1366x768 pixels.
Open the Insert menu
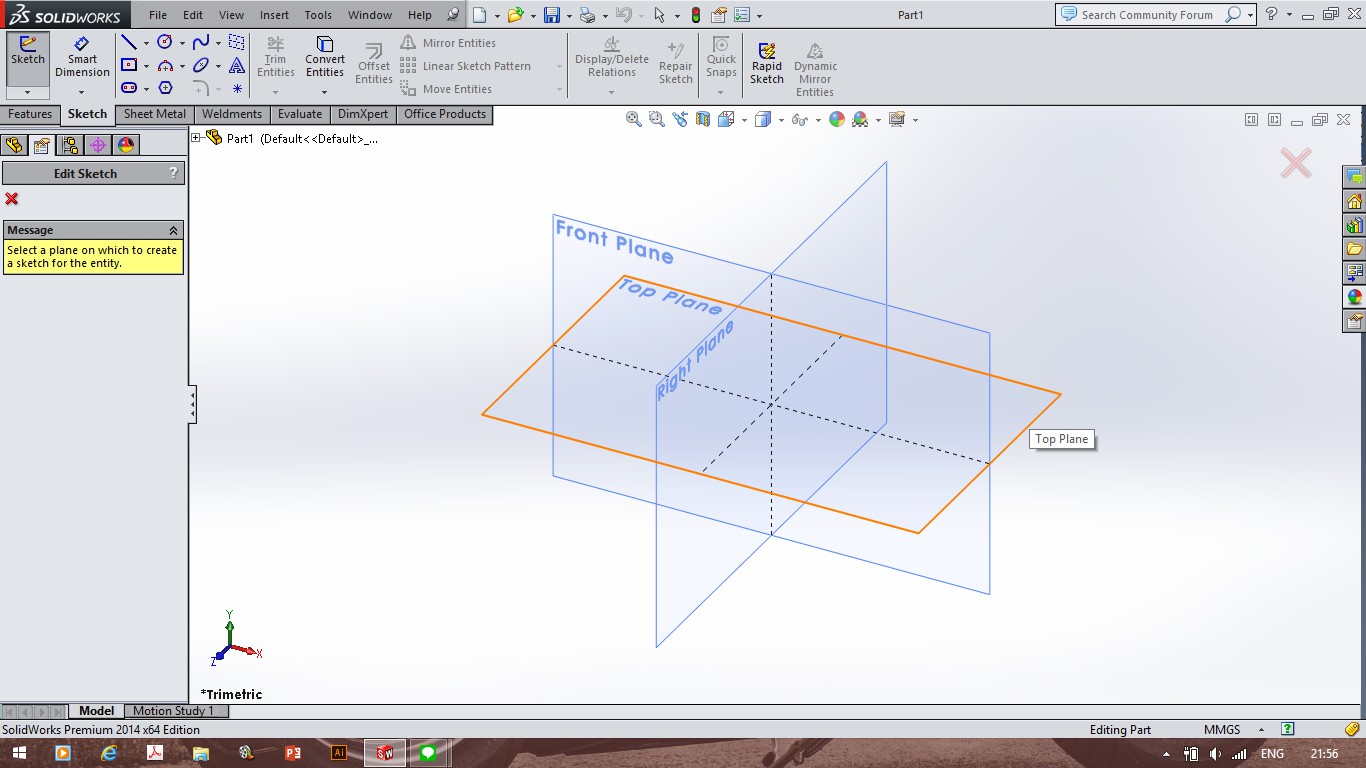(274, 15)
